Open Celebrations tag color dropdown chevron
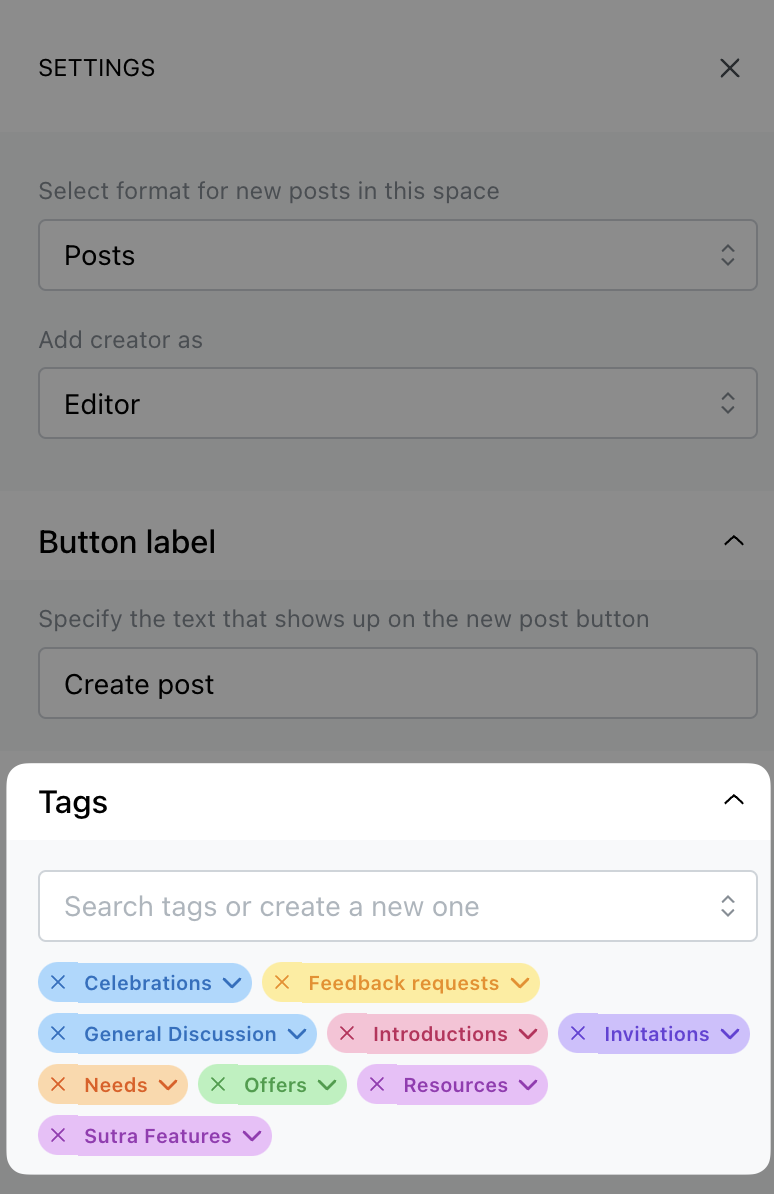The height and width of the screenshot is (1194, 774). click(232, 983)
